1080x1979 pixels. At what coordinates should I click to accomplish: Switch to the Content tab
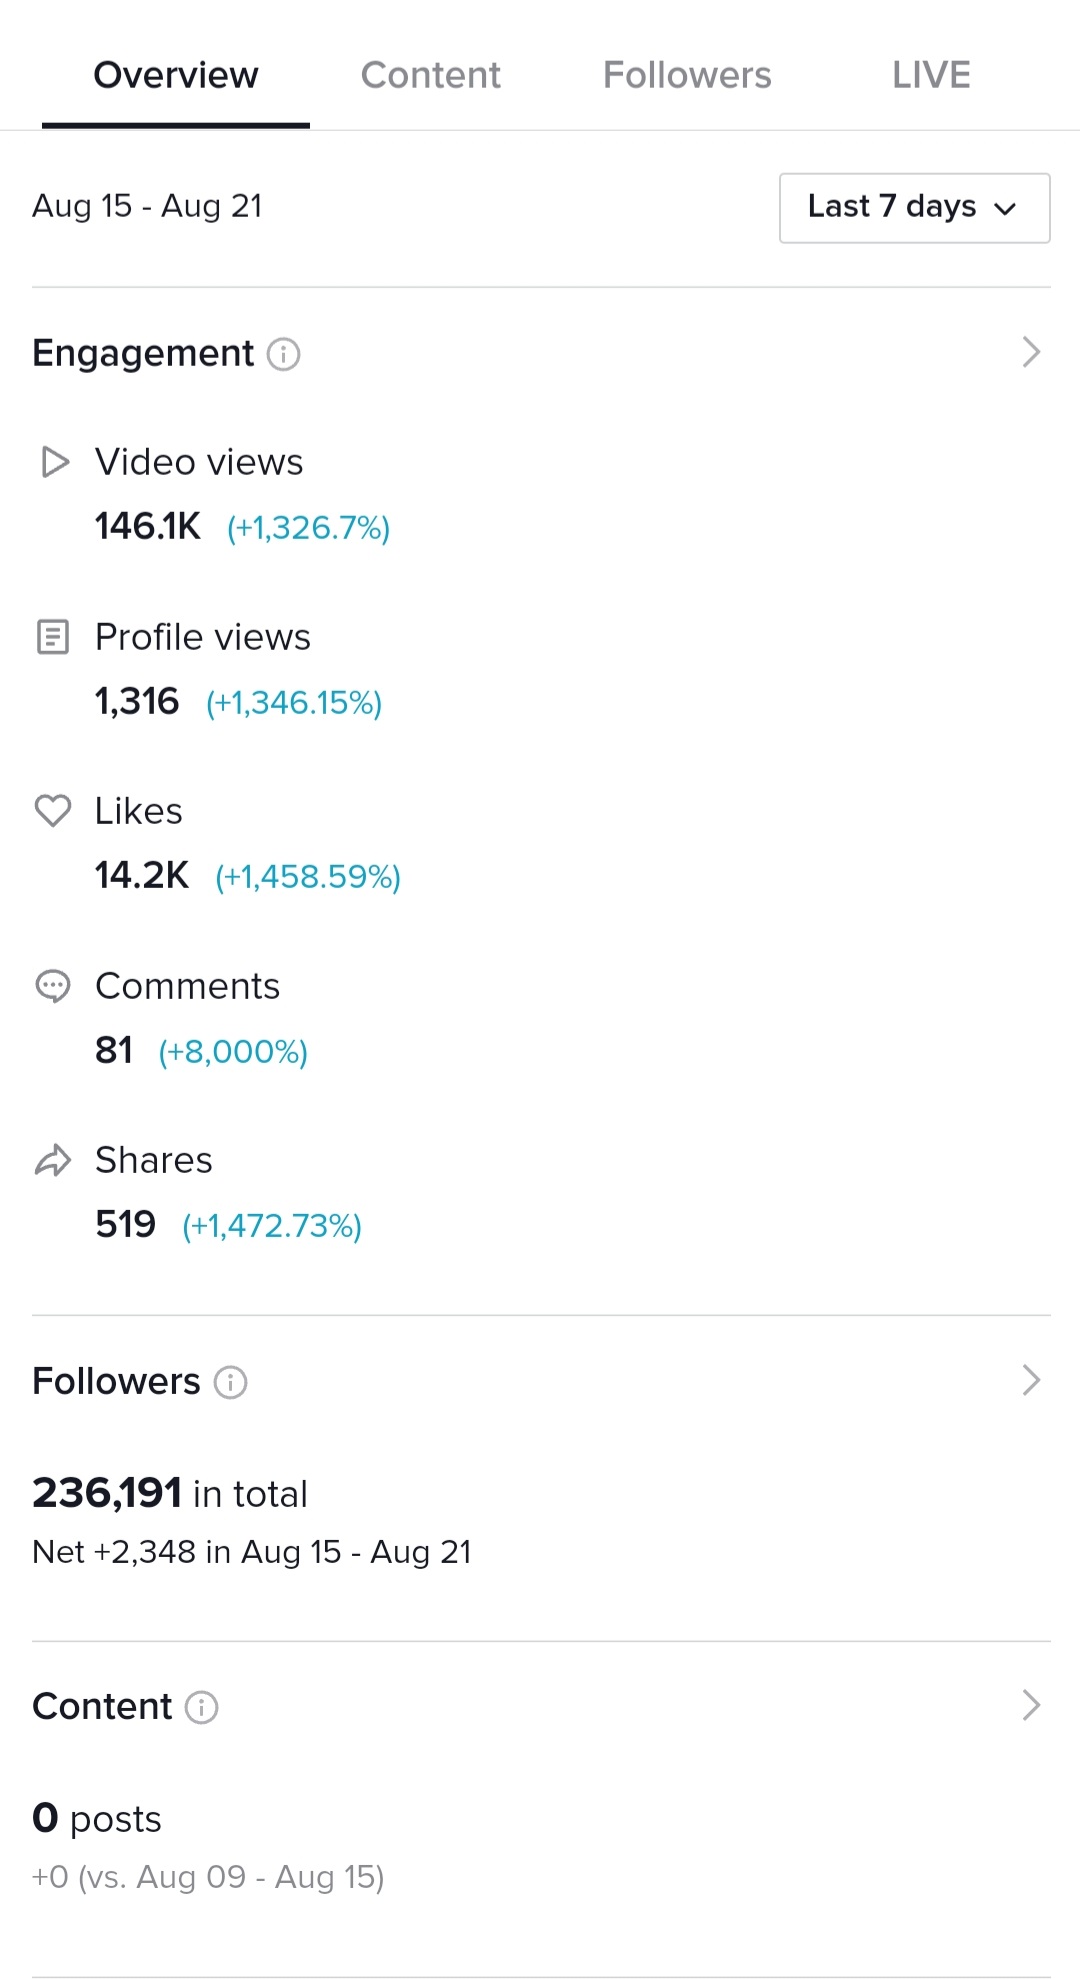(431, 75)
